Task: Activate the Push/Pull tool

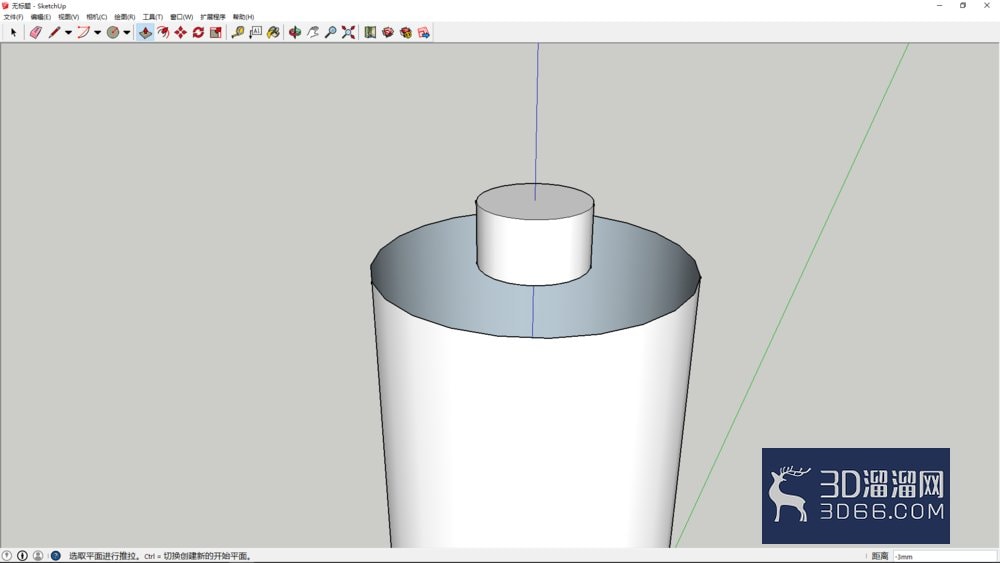Action: click(145, 33)
